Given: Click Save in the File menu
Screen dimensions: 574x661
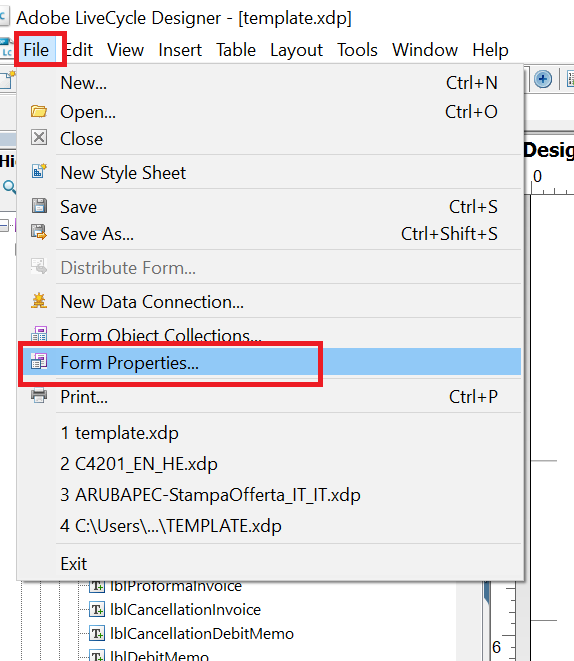Looking at the screenshot, I should tap(270, 207).
